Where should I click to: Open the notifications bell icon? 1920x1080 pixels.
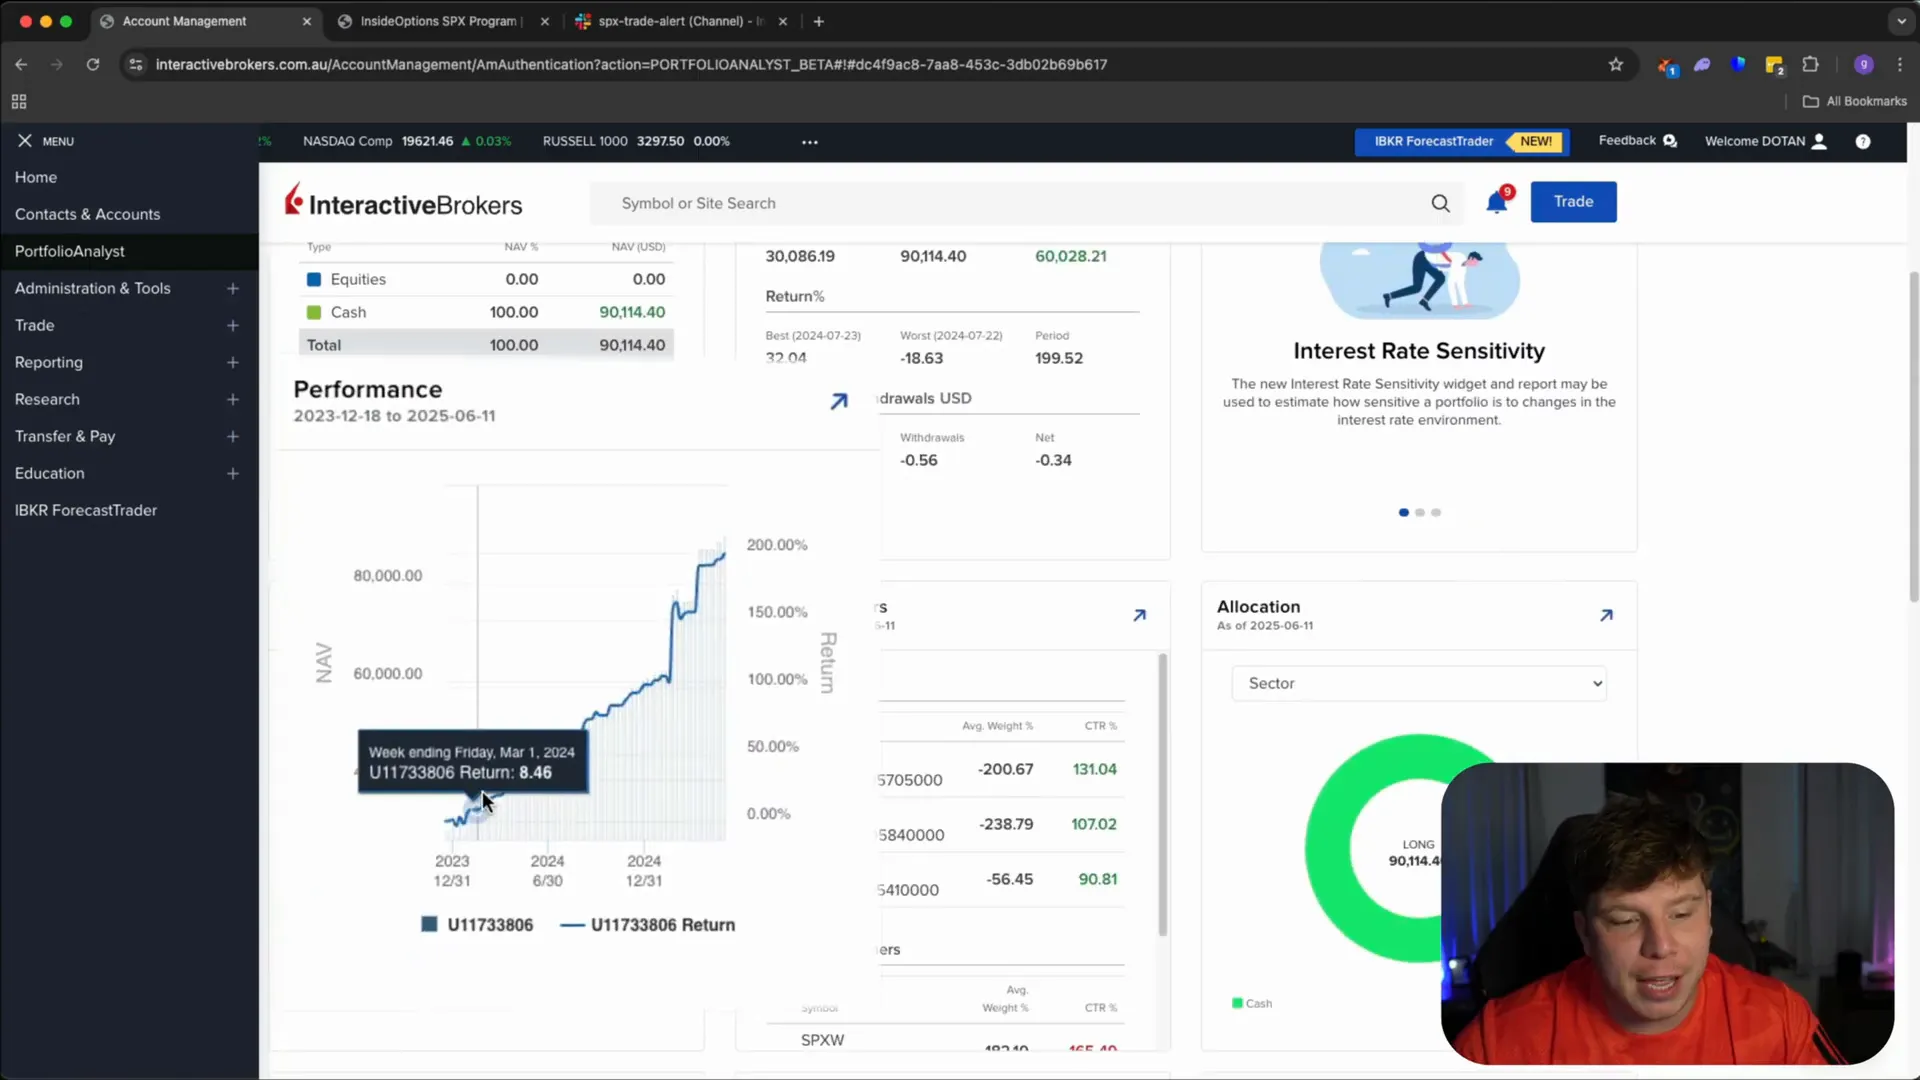(1496, 203)
